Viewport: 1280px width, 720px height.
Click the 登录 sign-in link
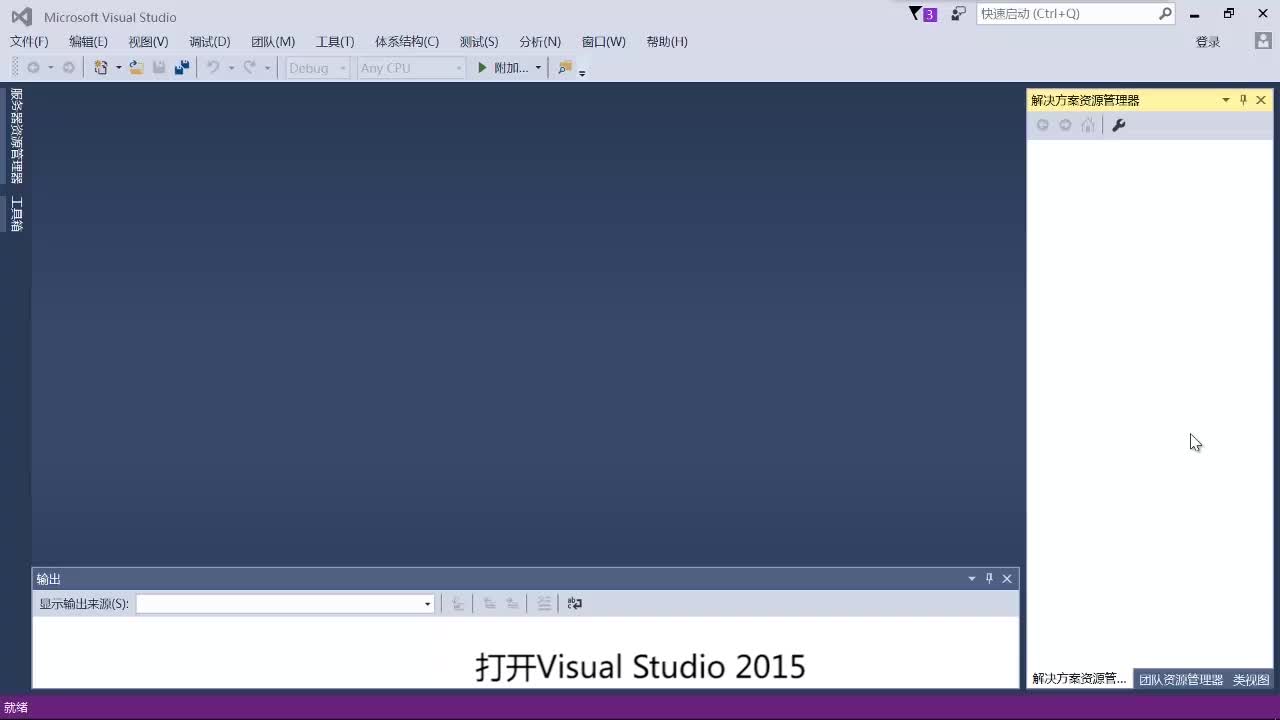pos(1208,42)
